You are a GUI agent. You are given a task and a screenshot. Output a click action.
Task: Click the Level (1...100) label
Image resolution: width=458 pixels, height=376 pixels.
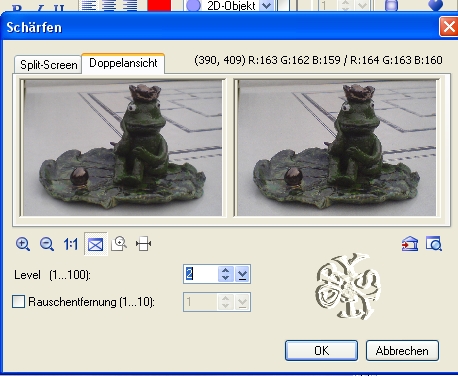click(52, 275)
